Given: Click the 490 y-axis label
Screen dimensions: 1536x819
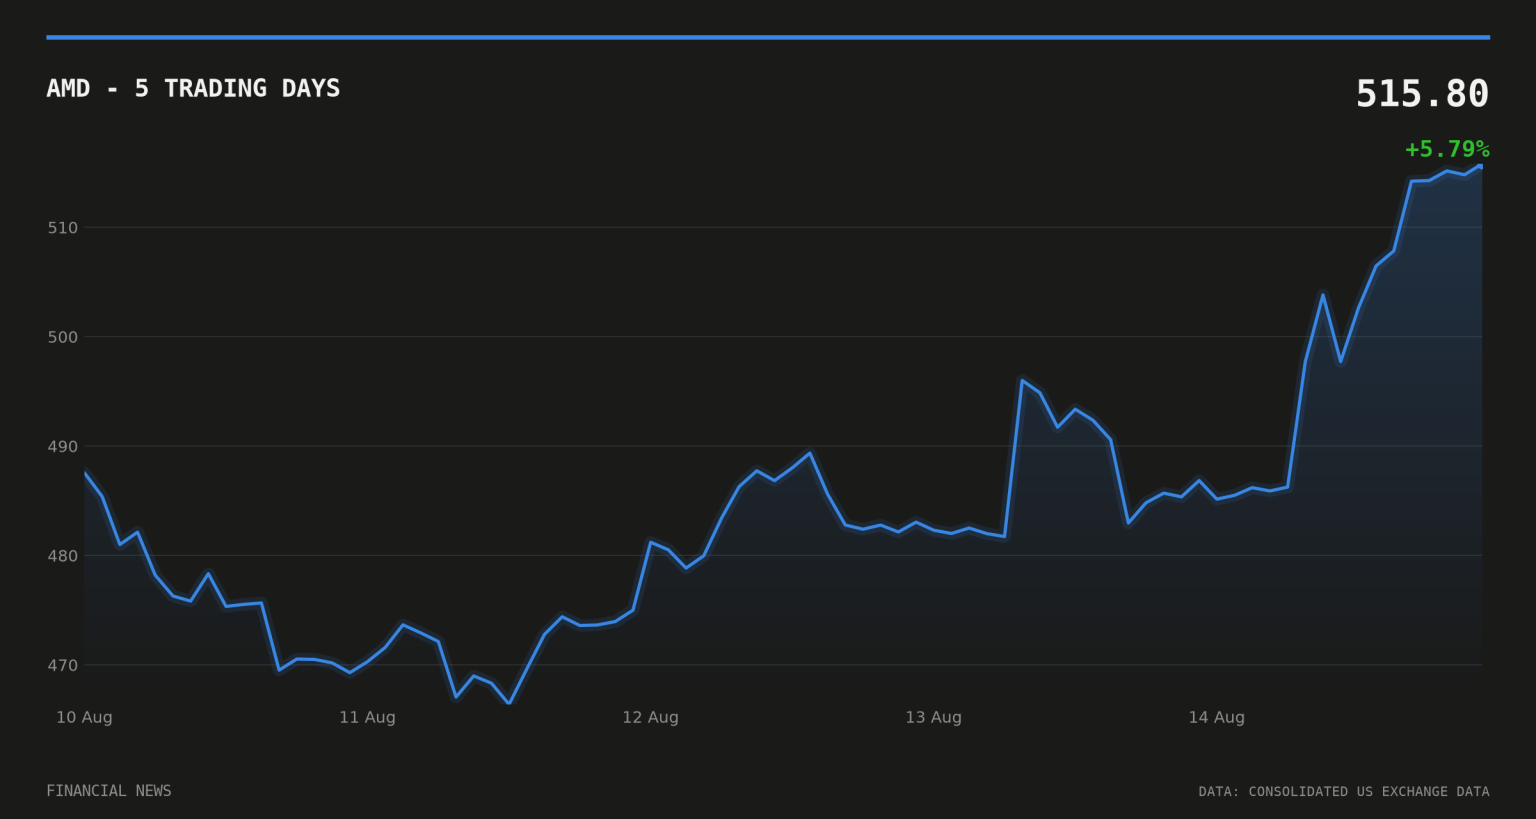Looking at the screenshot, I should pyautogui.click(x=62, y=446).
